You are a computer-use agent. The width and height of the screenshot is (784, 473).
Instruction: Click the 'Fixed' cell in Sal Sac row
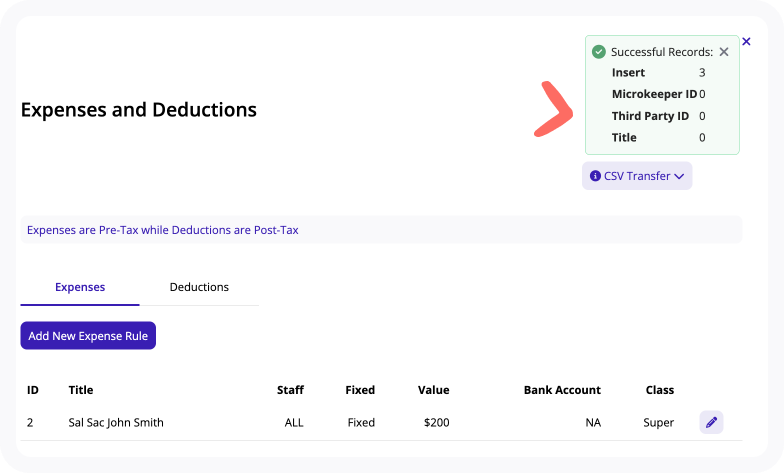361,422
